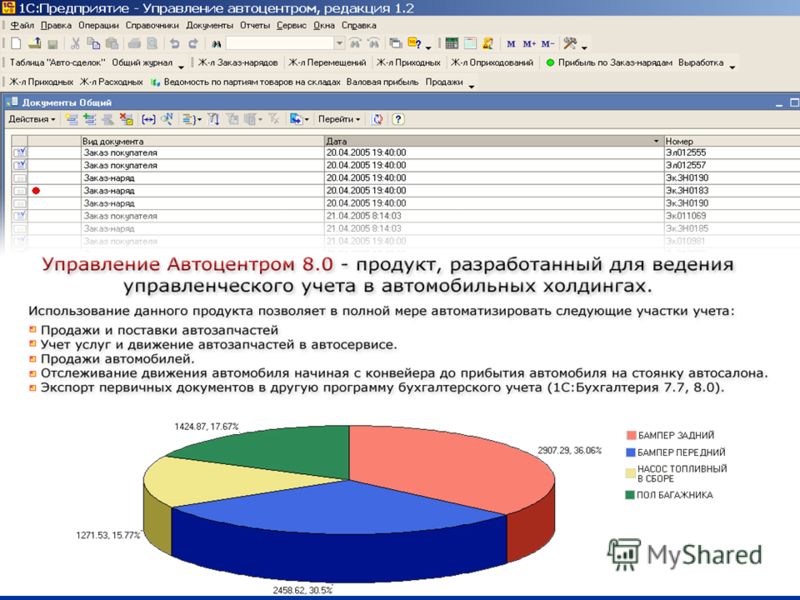Viewport: 800px width, 600px height.
Task: Select the Заказ-наряд row numbered Эк.ЗН0183
Action: 406,190
